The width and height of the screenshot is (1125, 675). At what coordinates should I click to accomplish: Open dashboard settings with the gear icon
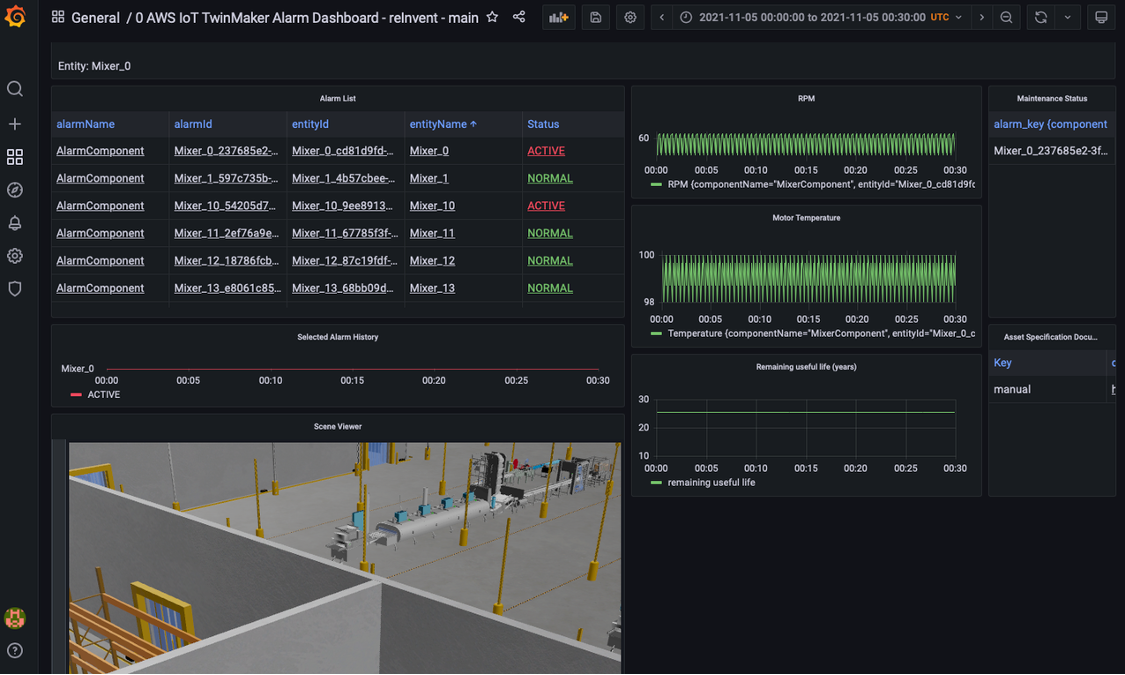(x=629, y=17)
